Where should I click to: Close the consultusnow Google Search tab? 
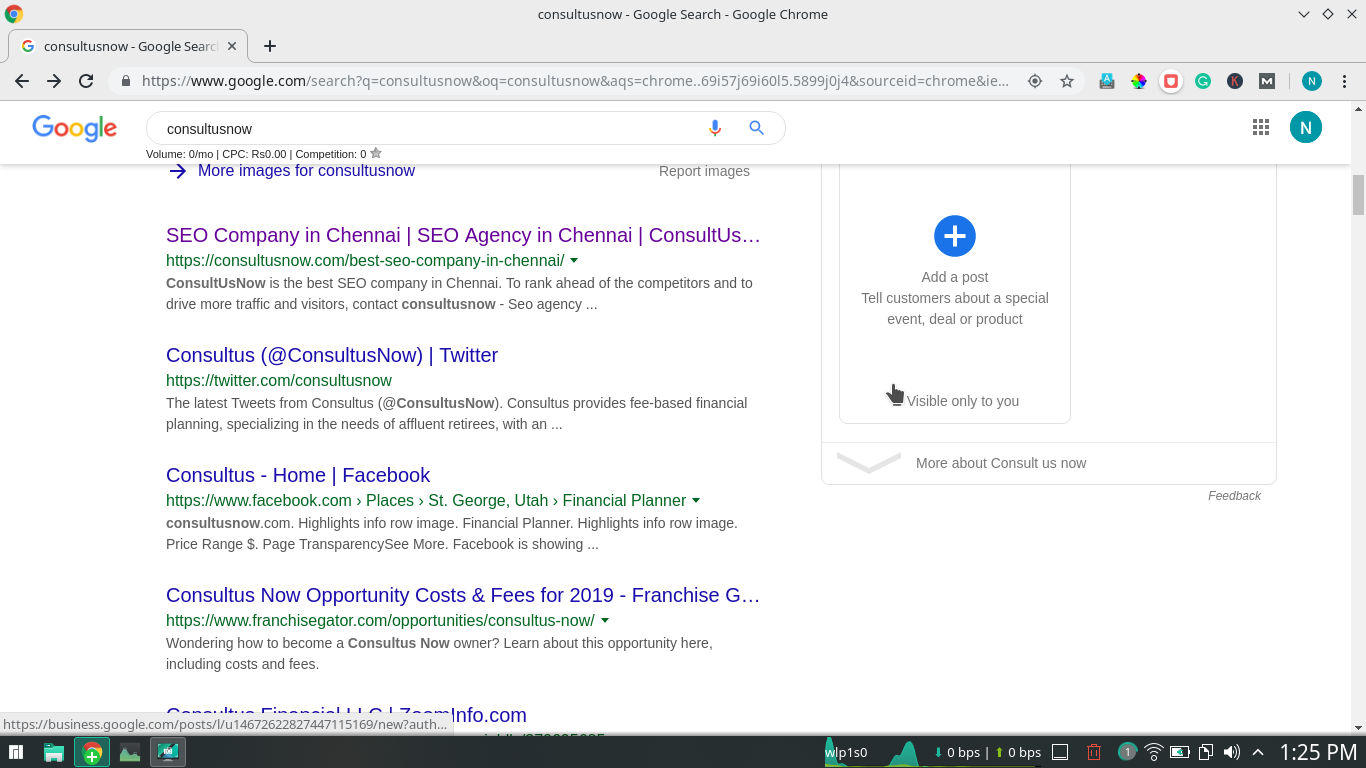point(233,46)
